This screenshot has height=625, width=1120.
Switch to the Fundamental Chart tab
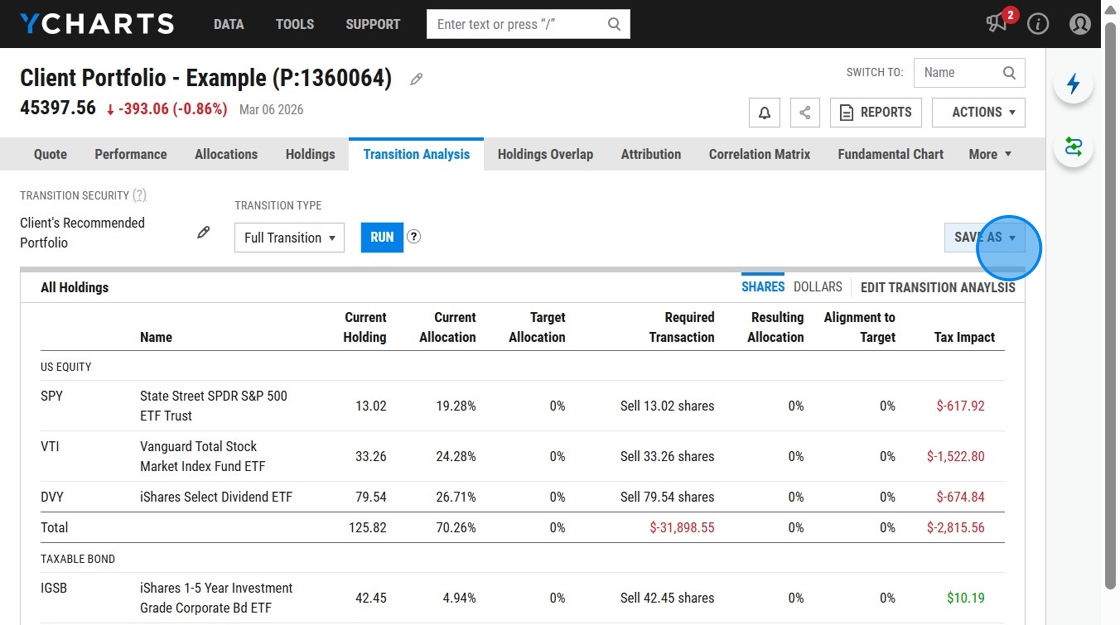click(x=891, y=154)
